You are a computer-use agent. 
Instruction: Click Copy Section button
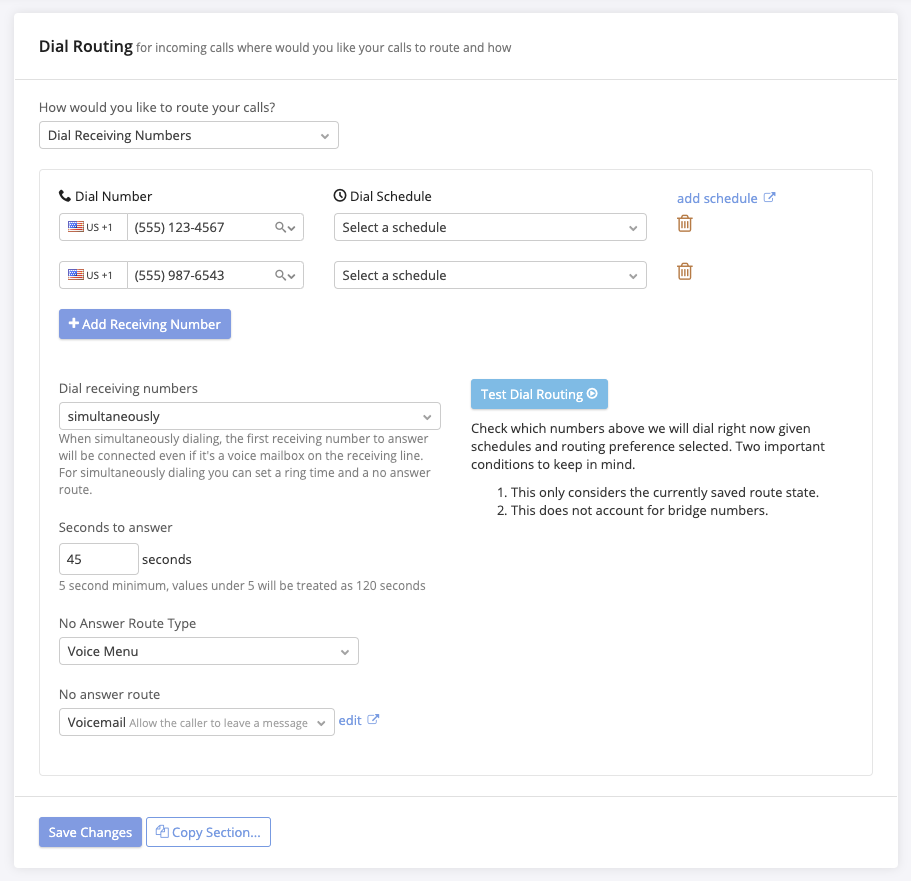[208, 832]
